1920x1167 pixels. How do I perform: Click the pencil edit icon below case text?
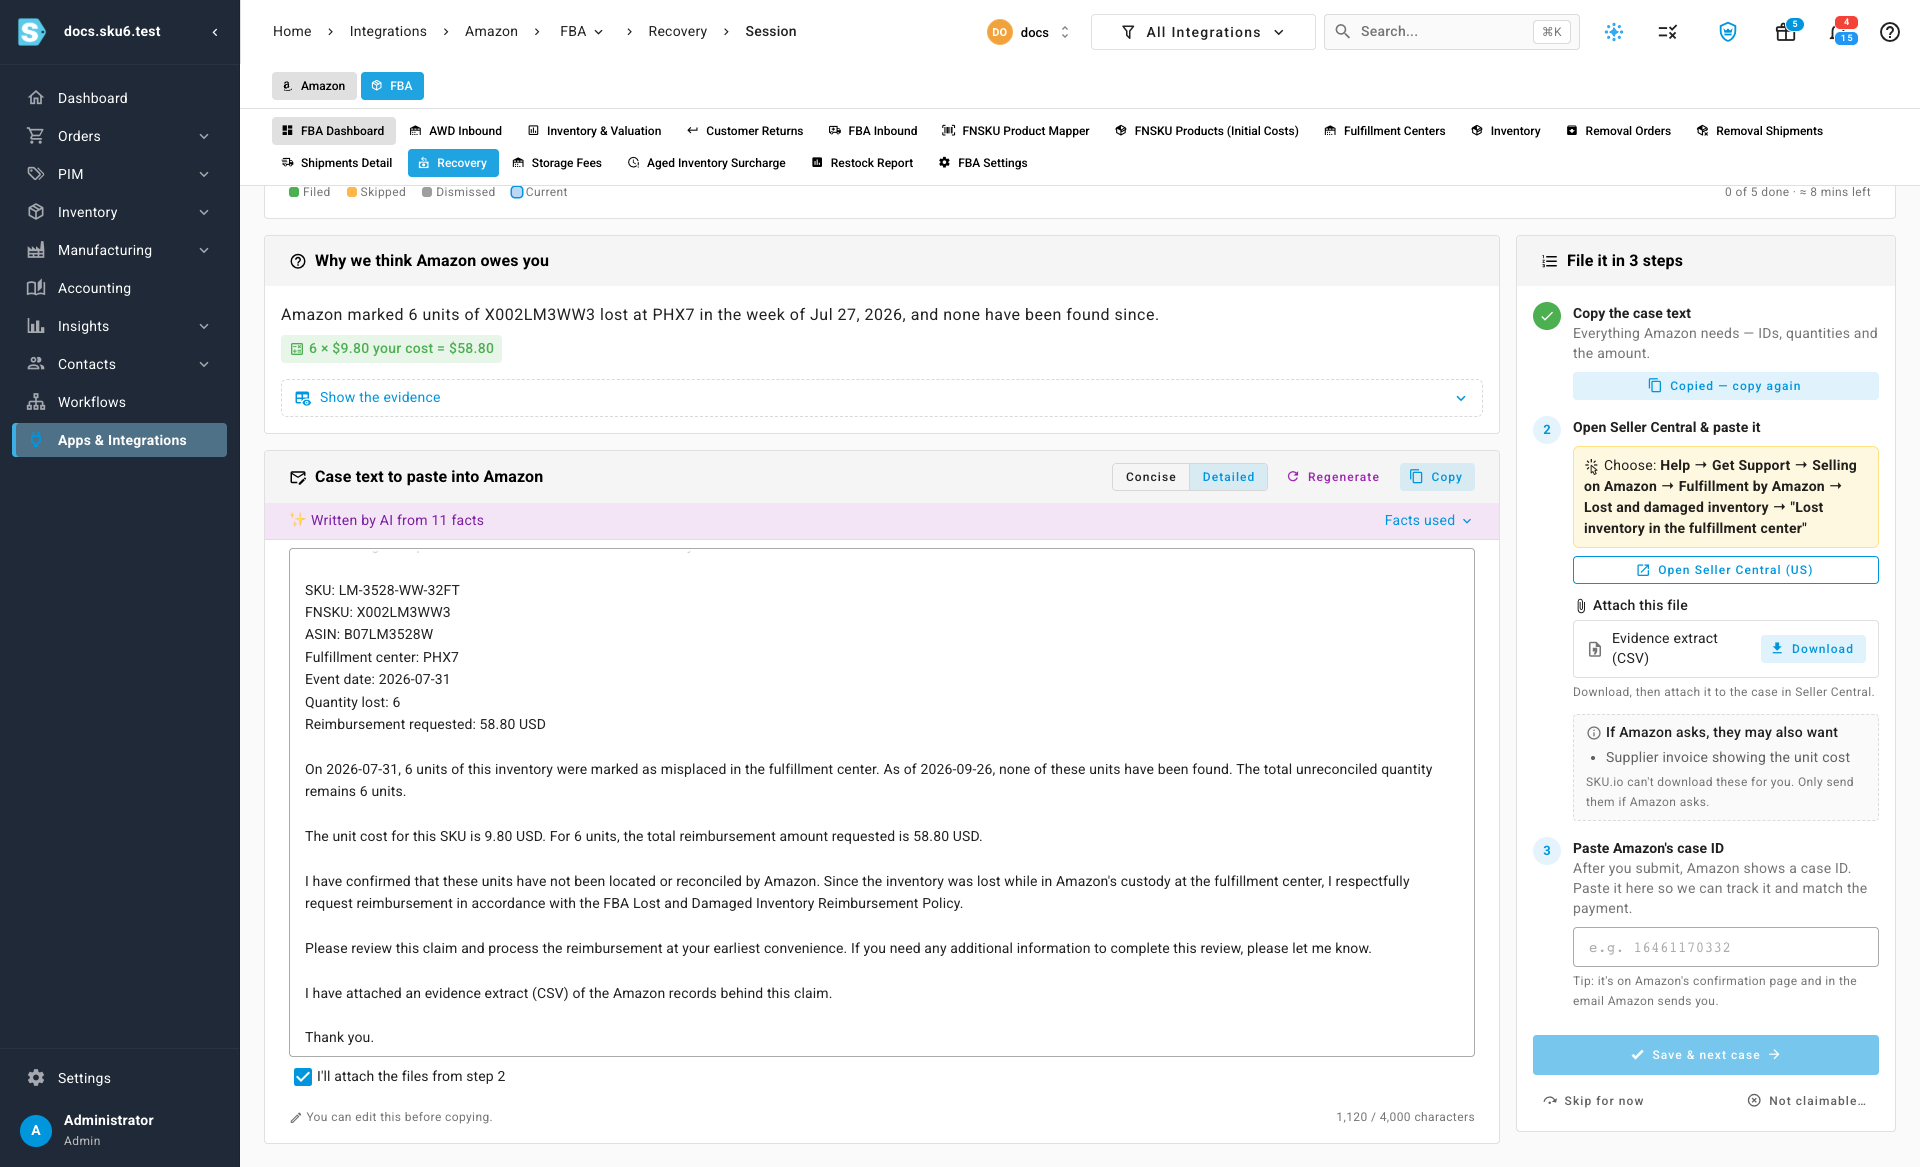click(x=296, y=1118)
